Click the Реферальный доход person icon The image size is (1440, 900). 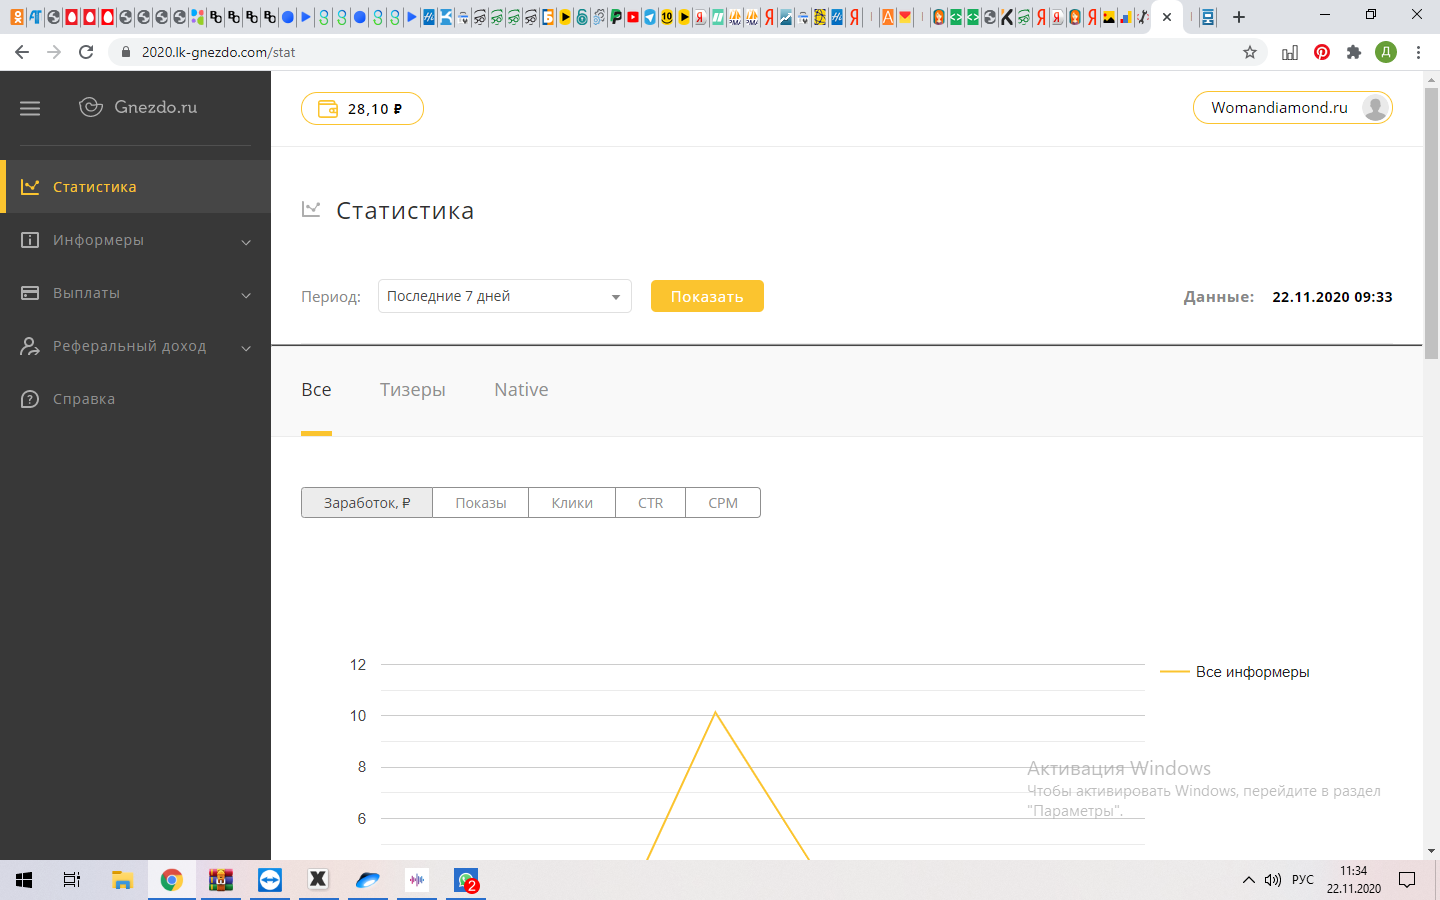pos(30,346)
